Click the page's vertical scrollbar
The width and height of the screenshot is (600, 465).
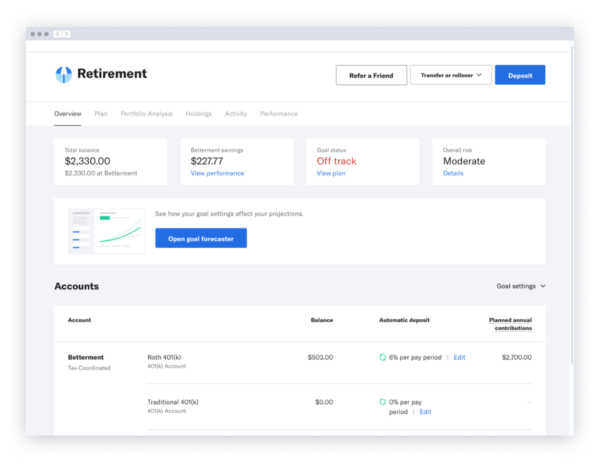(572, 207)
